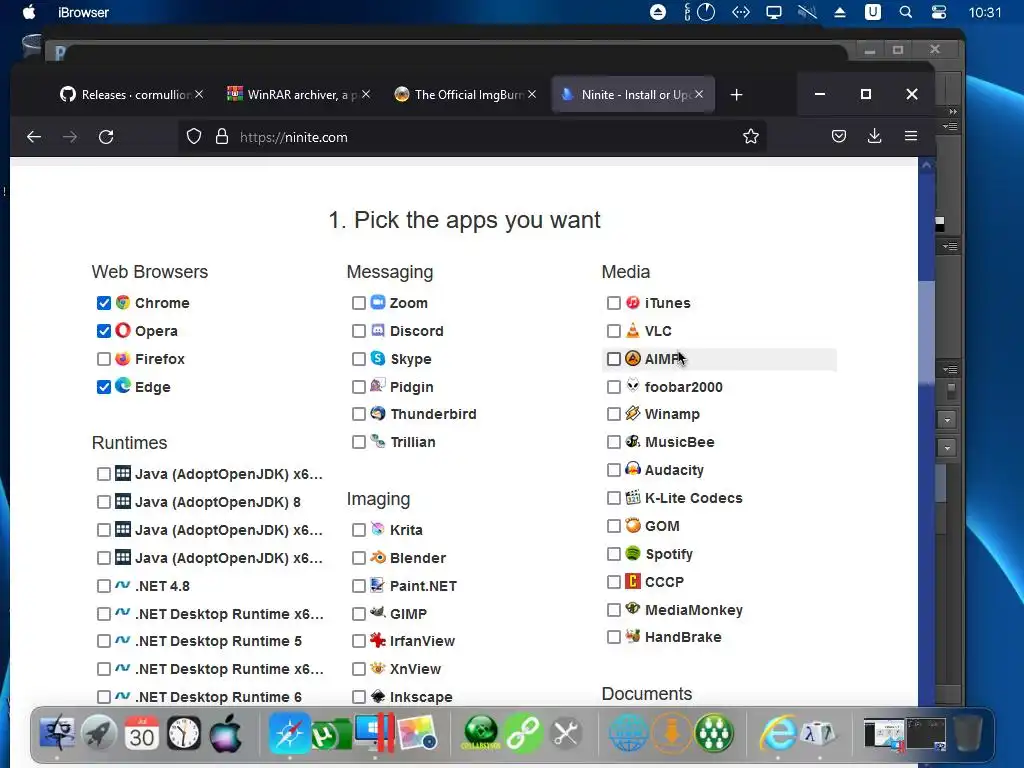The height and width of the screenshot is (768, 1024).
Task: Click the Trillian label
Action: pyautogui.click(x=413, y=442)
